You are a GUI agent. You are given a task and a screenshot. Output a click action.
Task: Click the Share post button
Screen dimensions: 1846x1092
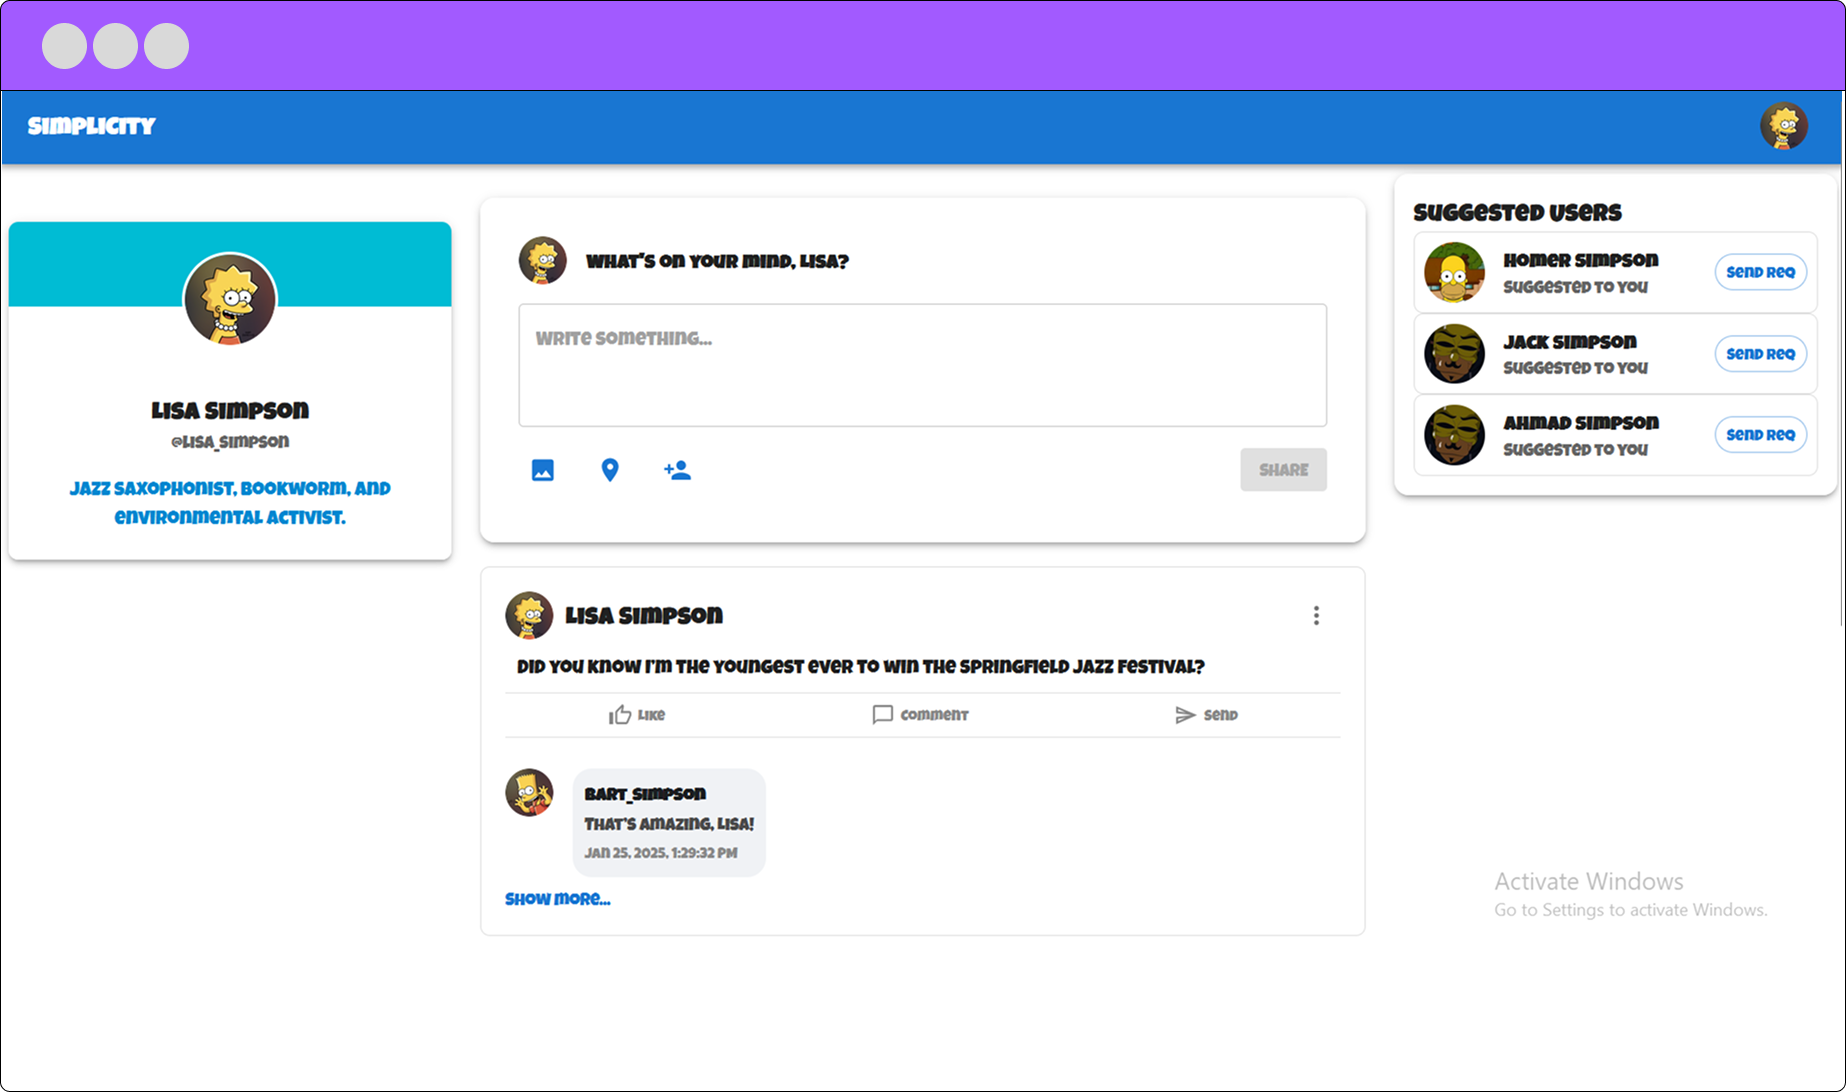pyautogui.click(x=1283, y=470)
